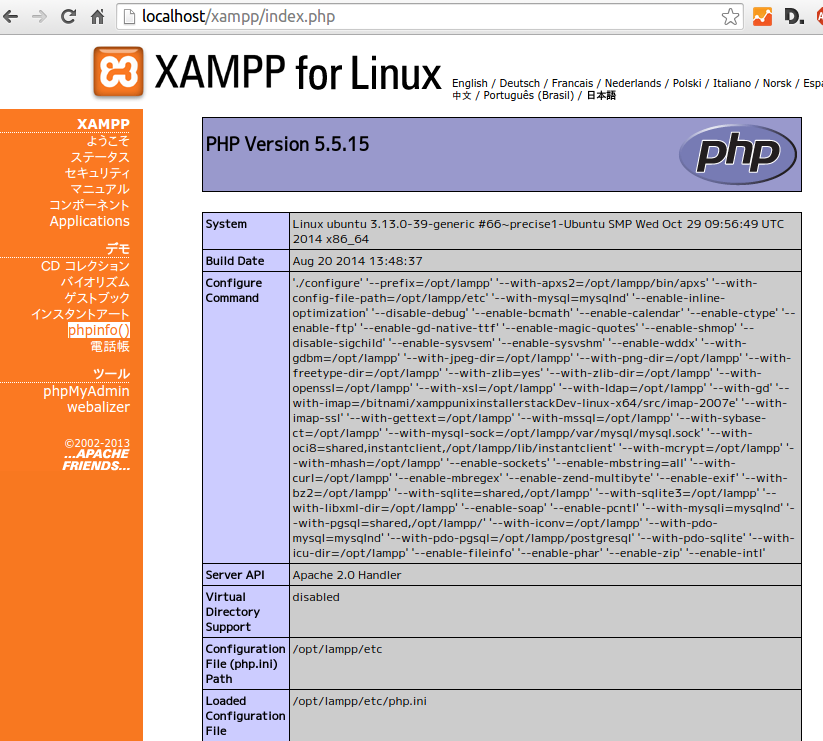Select the highlighted phpinfo() sidebar item

pos(99,330)
